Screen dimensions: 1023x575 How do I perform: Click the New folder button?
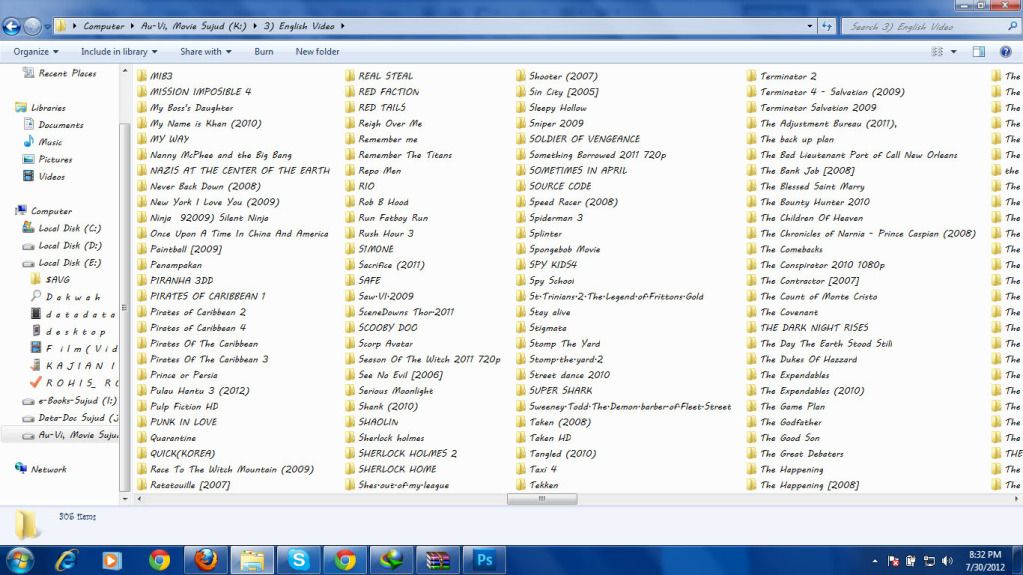tap(317, 52)
